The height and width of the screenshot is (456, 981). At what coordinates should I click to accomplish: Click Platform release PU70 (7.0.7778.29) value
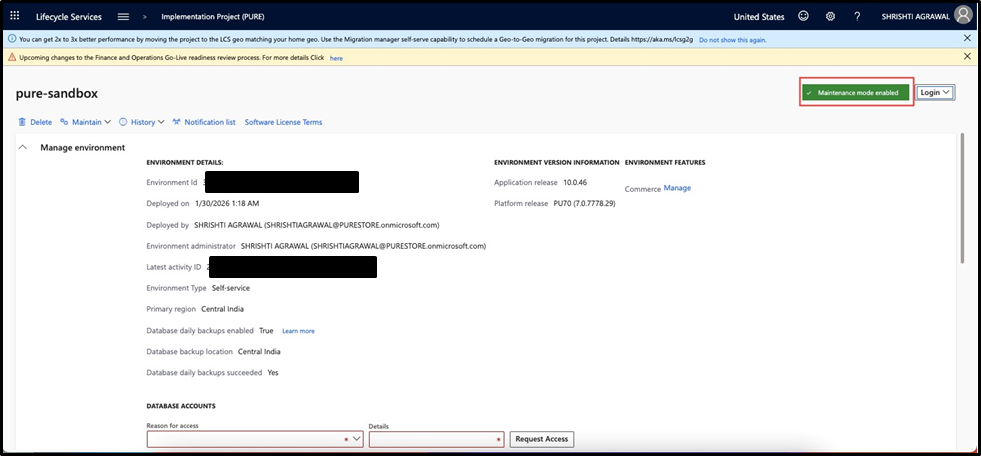click(584, 203)
